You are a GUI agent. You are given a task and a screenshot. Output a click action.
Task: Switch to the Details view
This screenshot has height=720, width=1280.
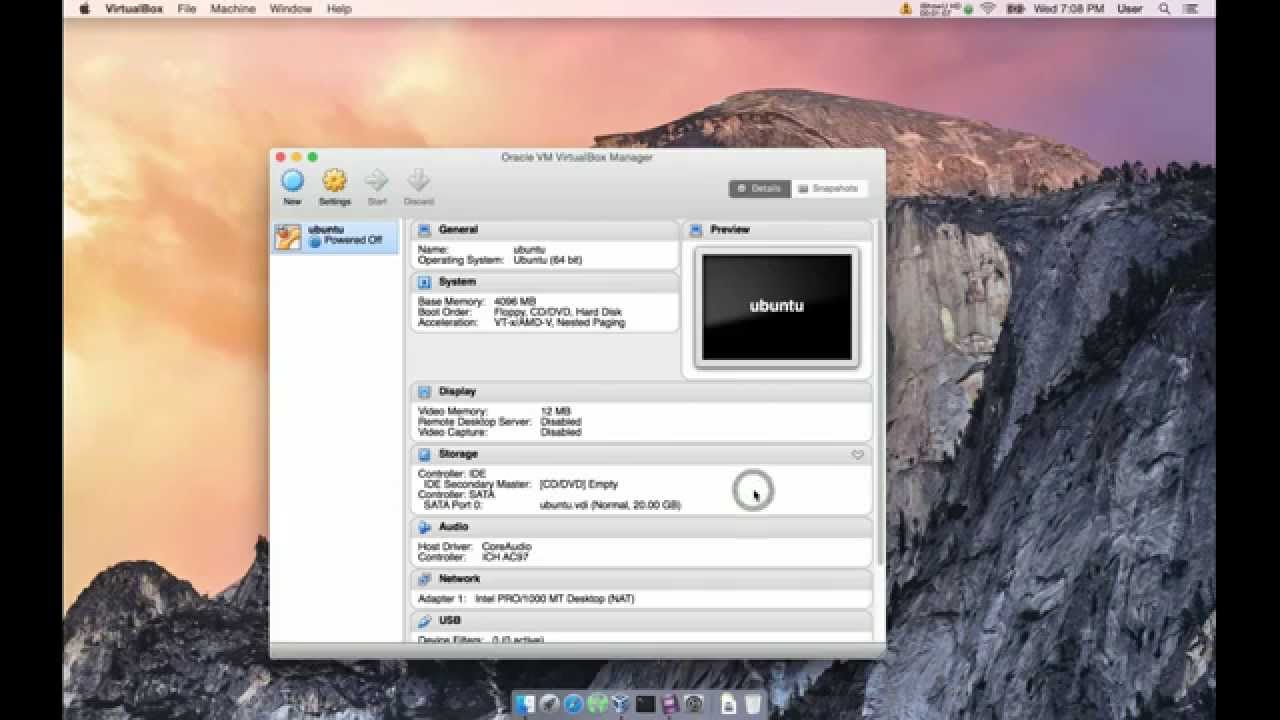tap(759, 188)
